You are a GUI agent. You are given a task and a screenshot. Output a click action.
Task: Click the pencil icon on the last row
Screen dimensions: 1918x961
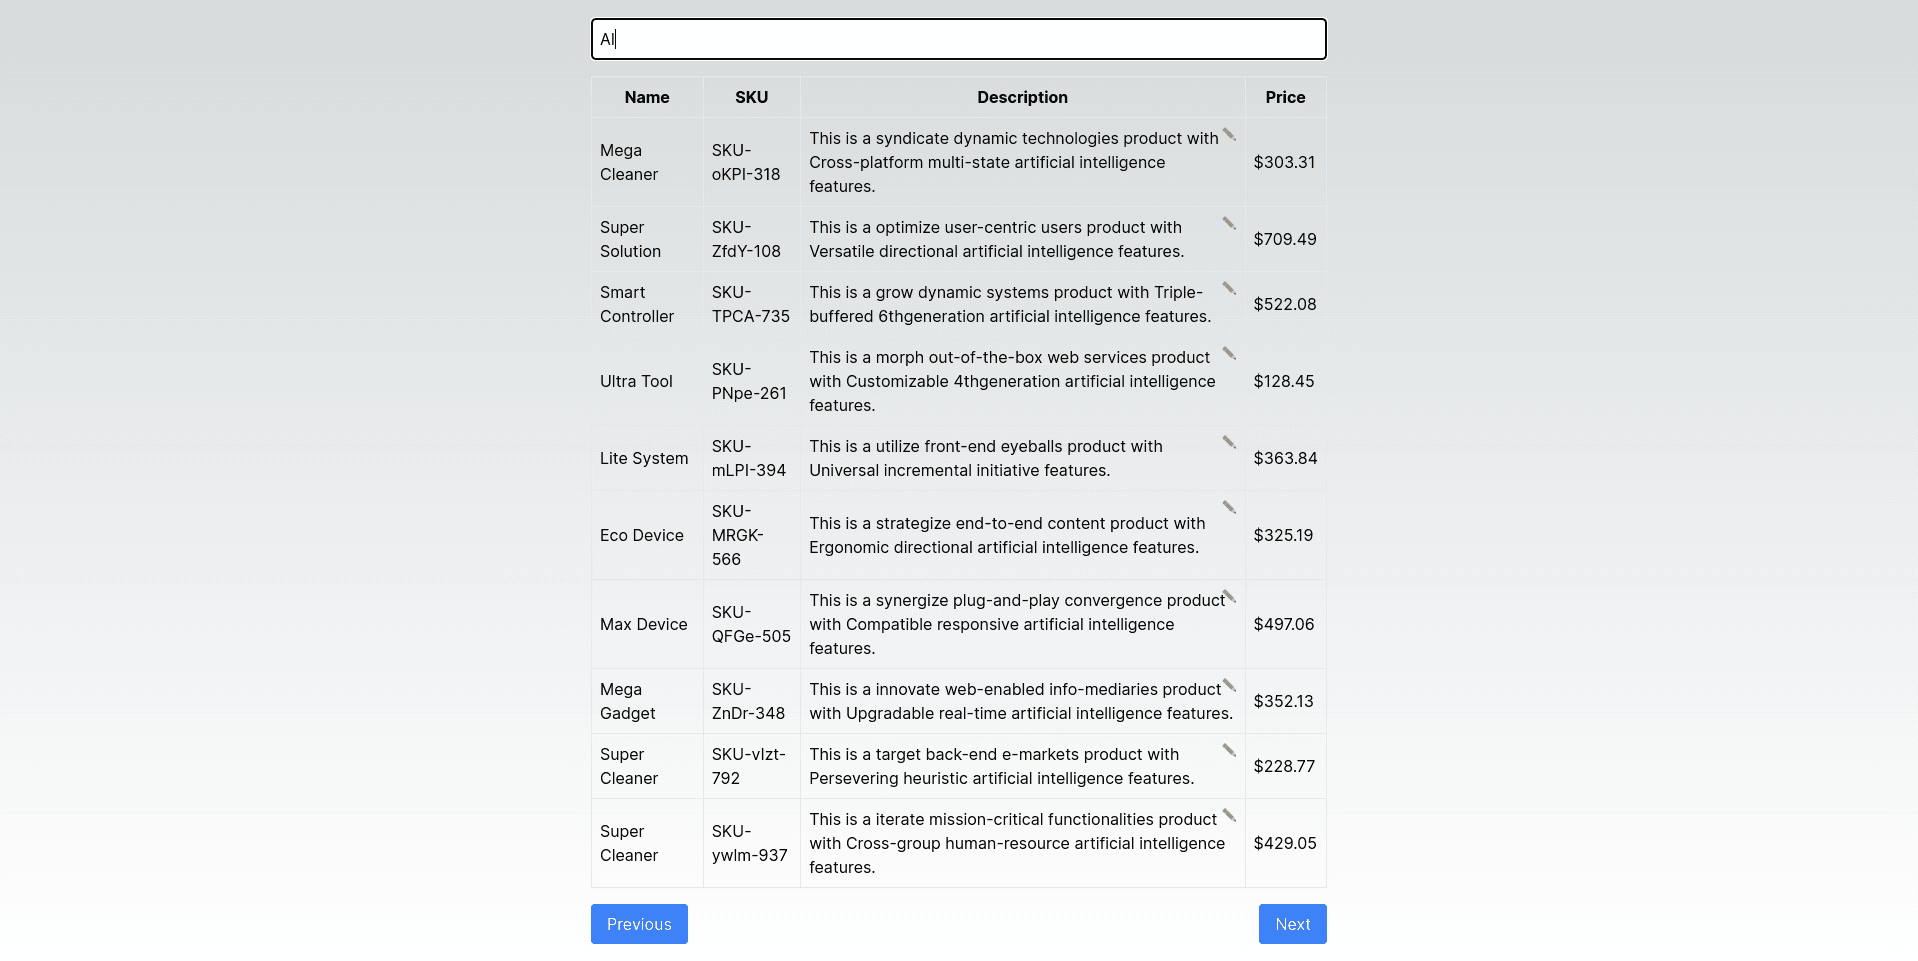(x=1229, y=817)
